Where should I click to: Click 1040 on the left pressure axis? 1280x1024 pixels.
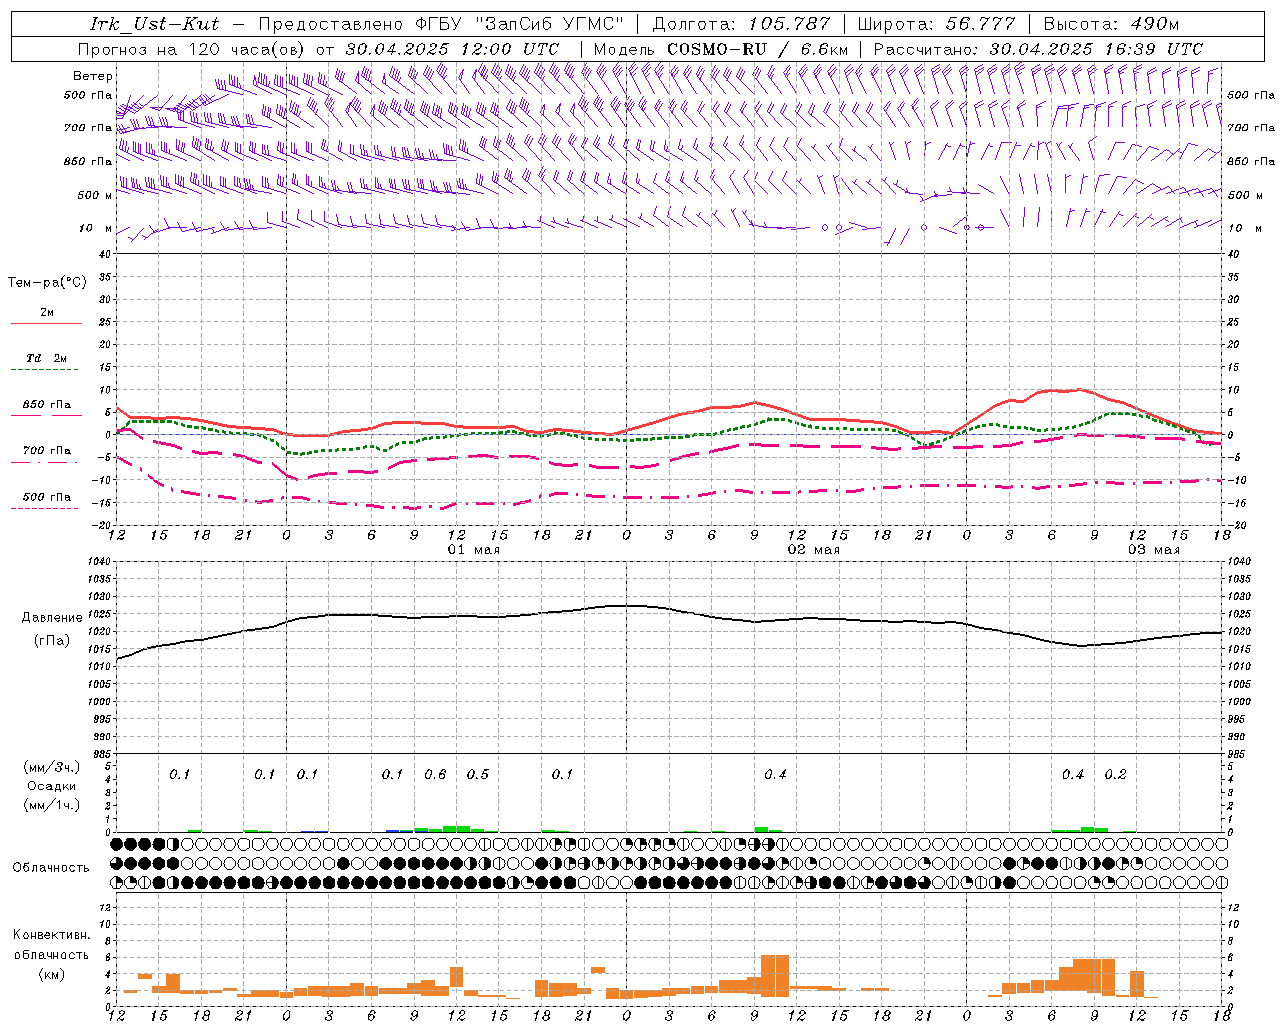[99, 562]
